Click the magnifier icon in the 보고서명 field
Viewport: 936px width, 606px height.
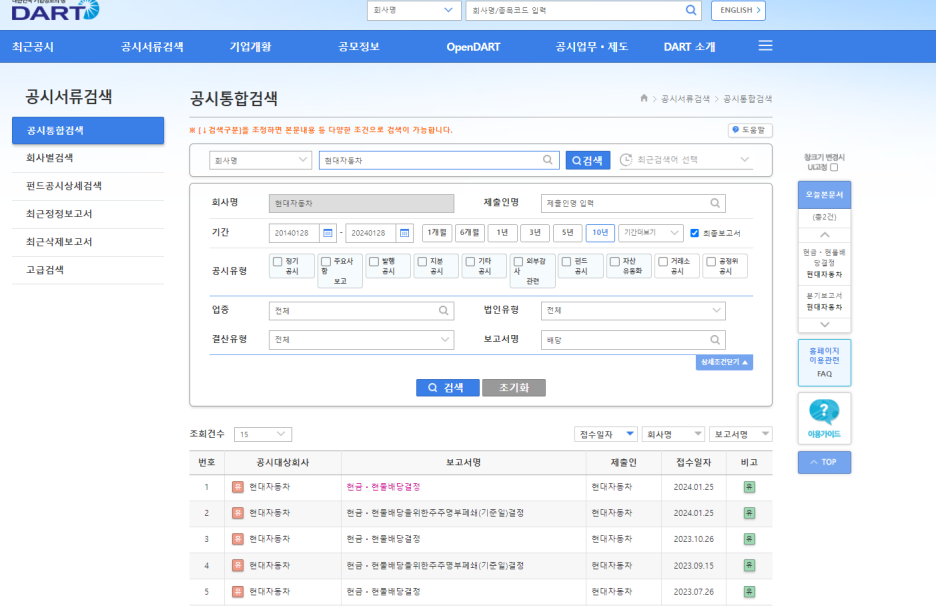point(715,340)
